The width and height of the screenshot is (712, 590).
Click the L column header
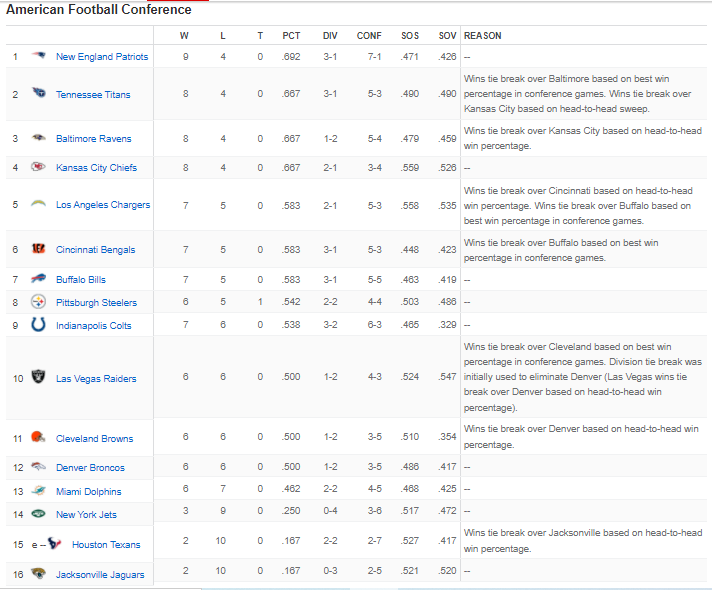pos(223,36)
